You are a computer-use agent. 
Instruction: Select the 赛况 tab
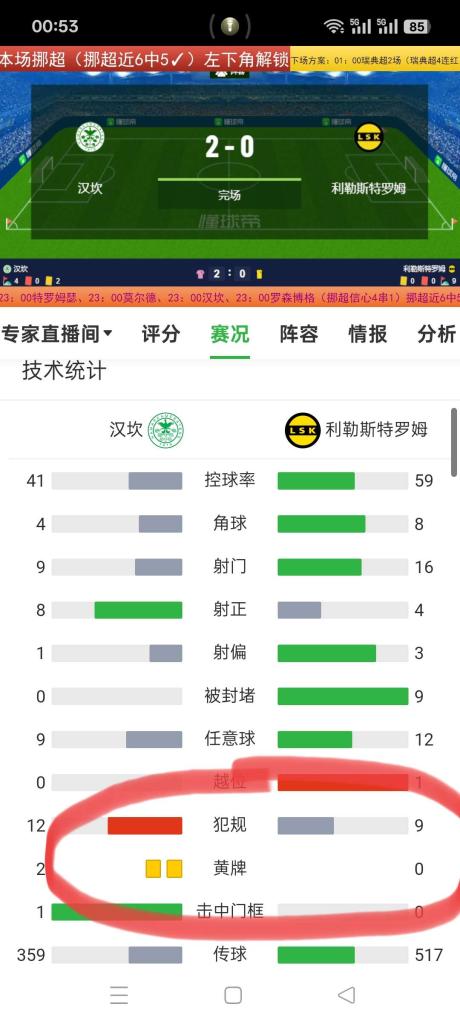point(230,334)
